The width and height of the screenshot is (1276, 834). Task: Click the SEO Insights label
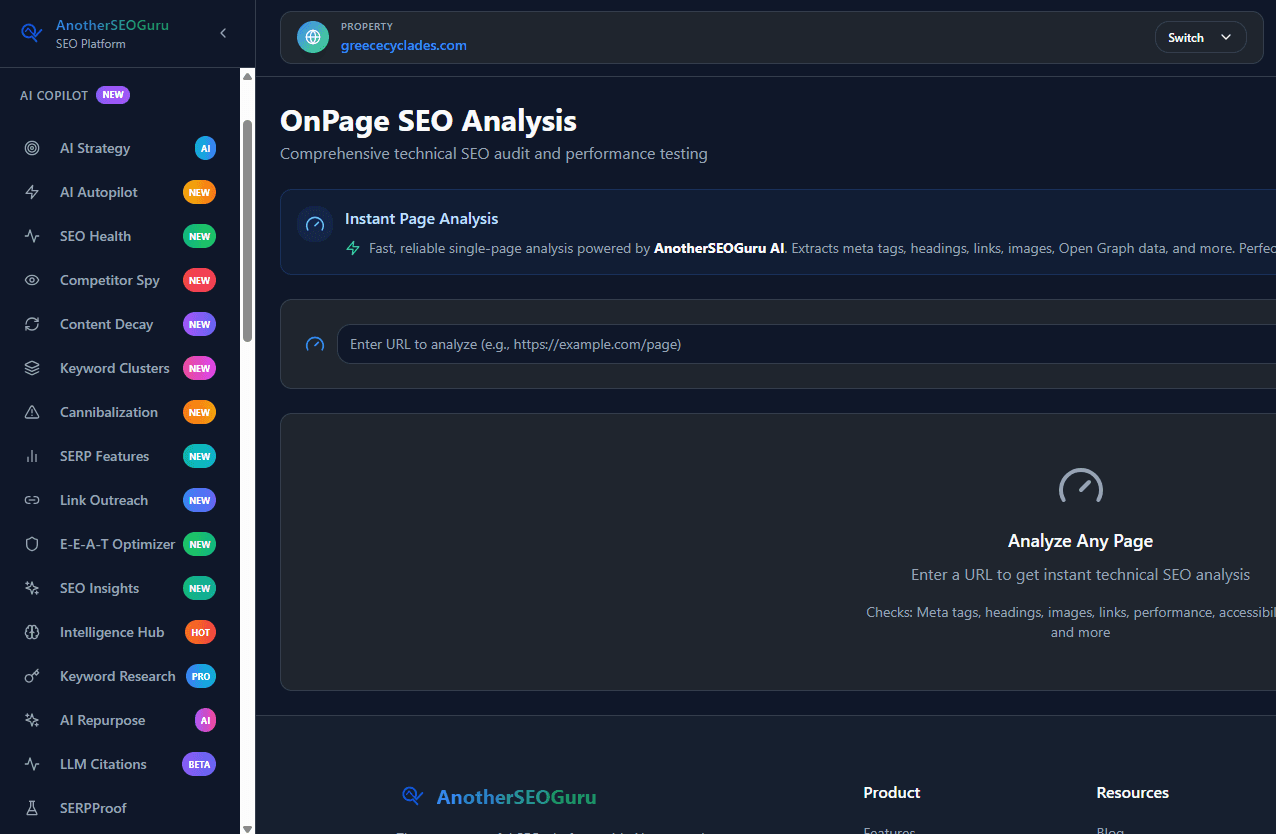(x=99, y=588)
